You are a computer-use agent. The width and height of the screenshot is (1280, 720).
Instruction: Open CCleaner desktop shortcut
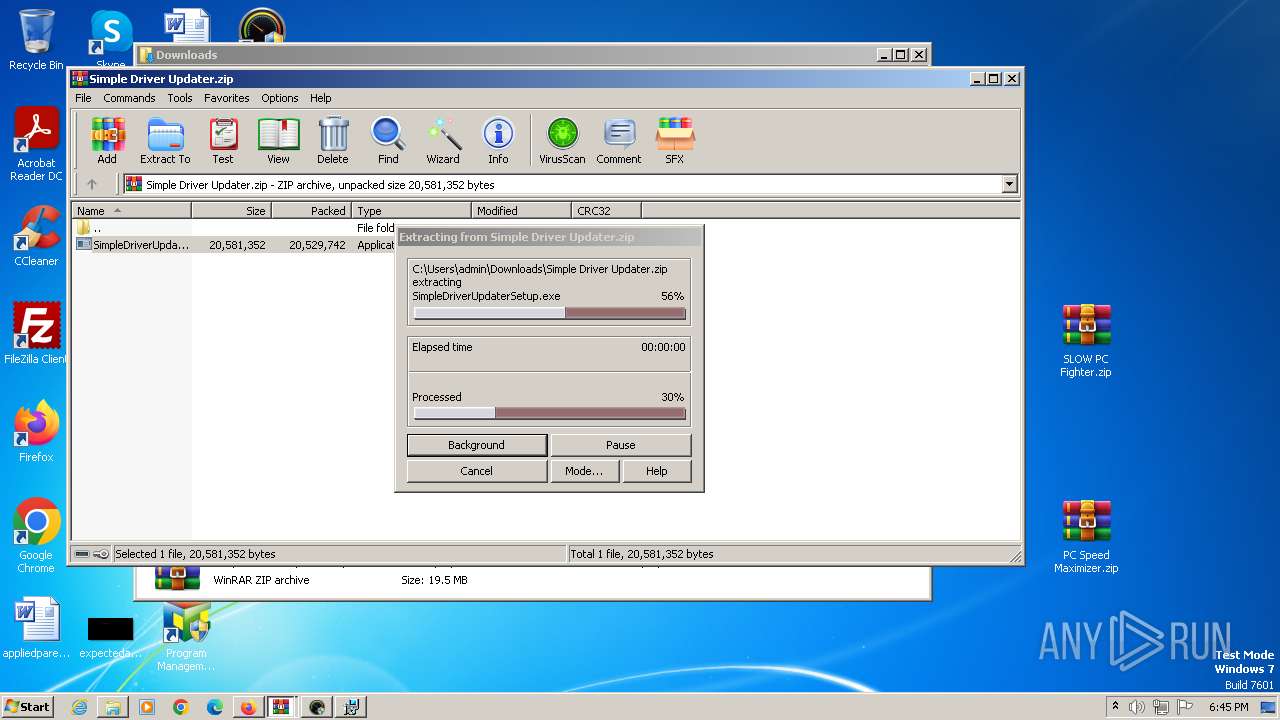click(36, 236)
